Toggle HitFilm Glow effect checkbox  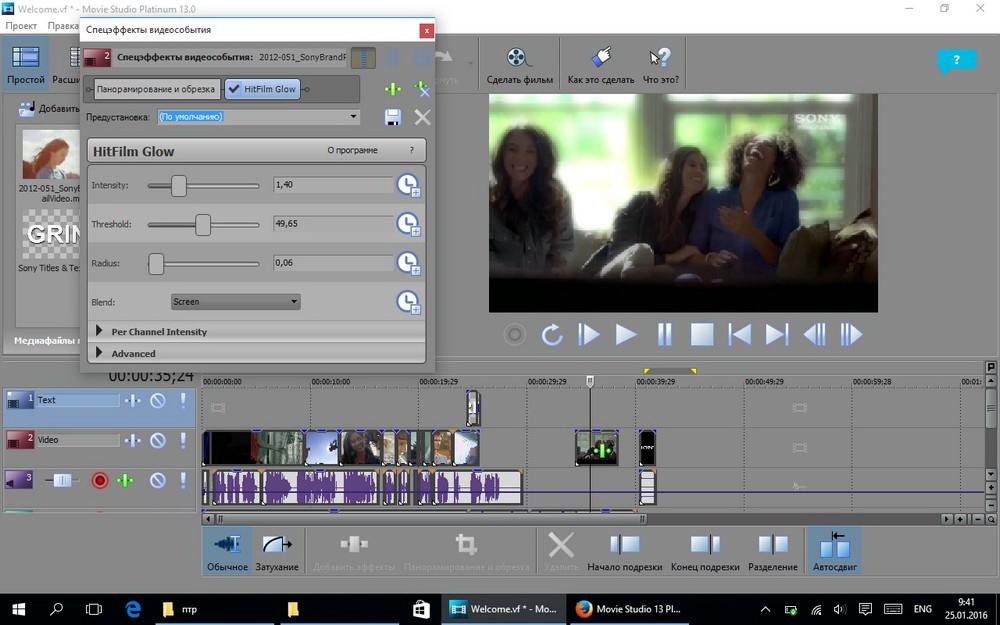click(x=233, y=89)
